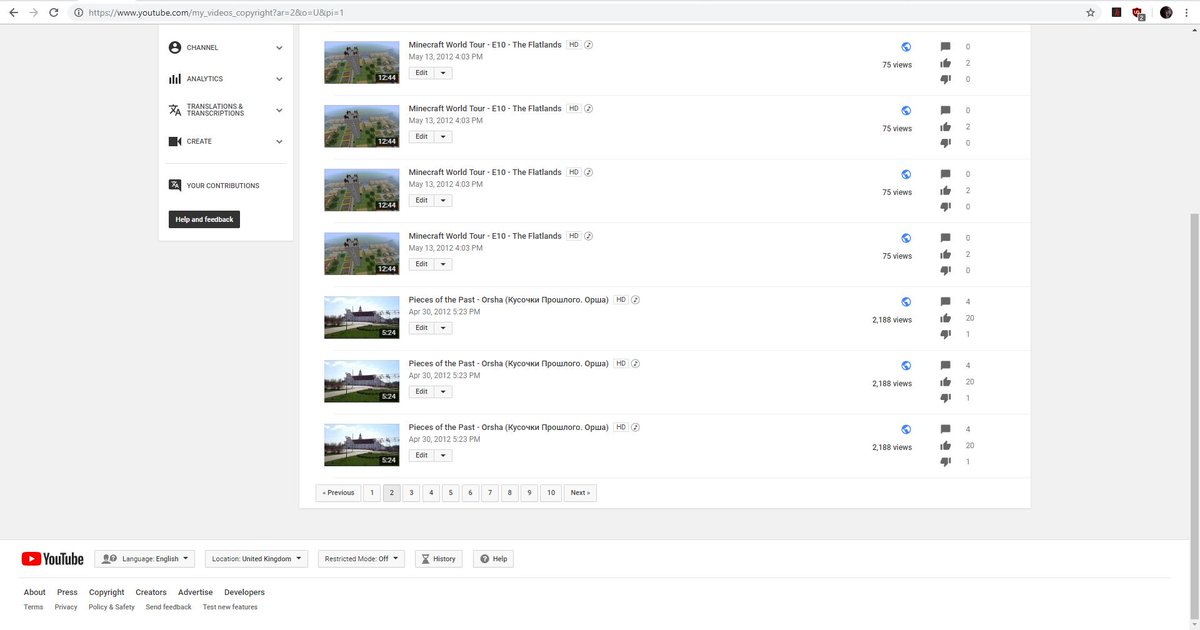Screen dimensions: 1200x630
Task: Open Edit dropdown arrow on last Pieces of the Past row
Action: point(443,455)
